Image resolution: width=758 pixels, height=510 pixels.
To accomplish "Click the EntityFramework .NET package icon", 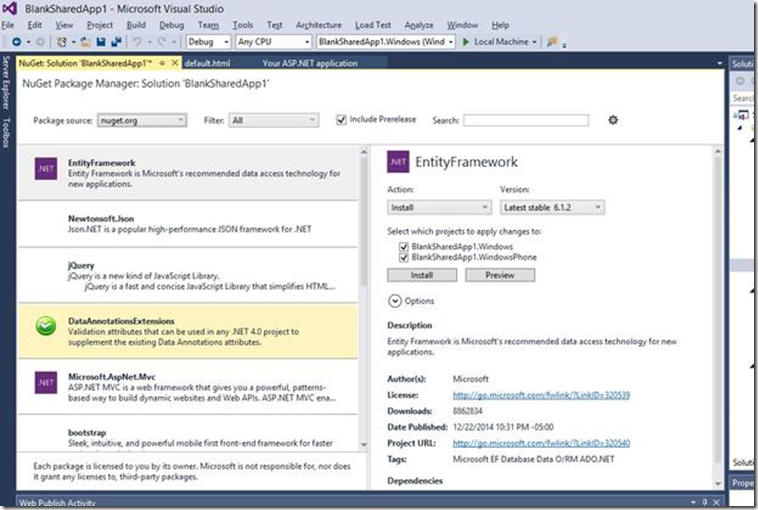I will tap(45, 167).
